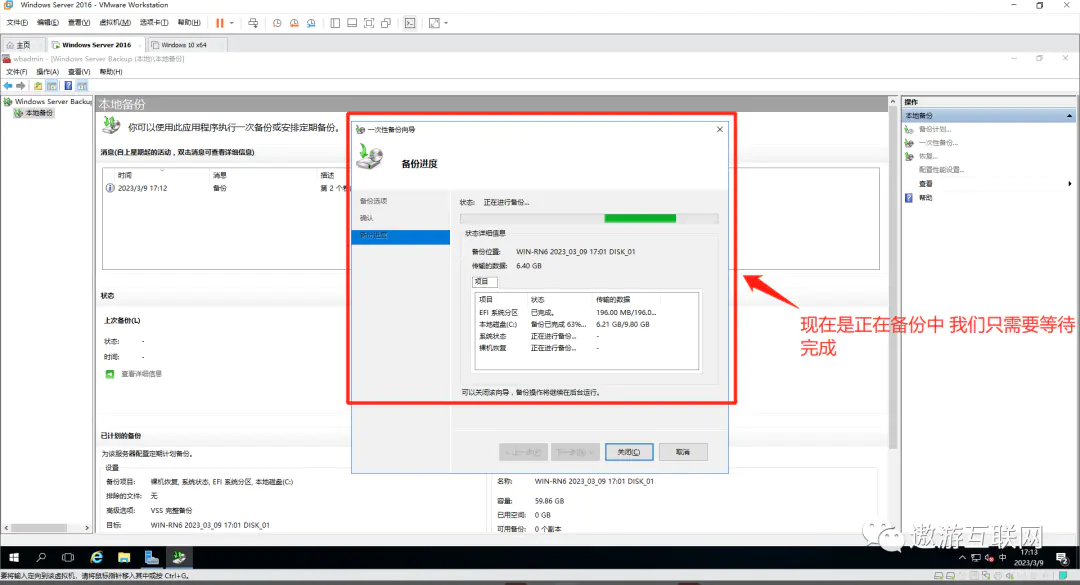Switch to Unity mode icon
This screenshot has width=1080, height=585.
click(x=386, y=23)
